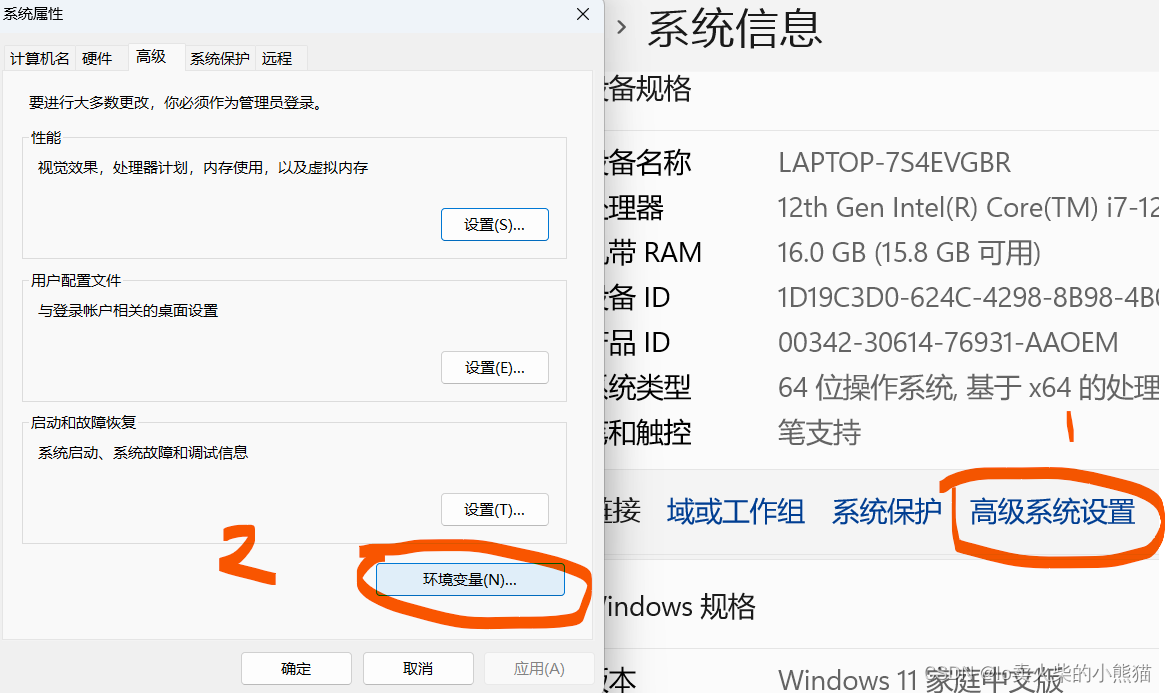This screenshot has height=693, width=1167.
Task: Open the 远程 tab
Action: pos(277,59)
